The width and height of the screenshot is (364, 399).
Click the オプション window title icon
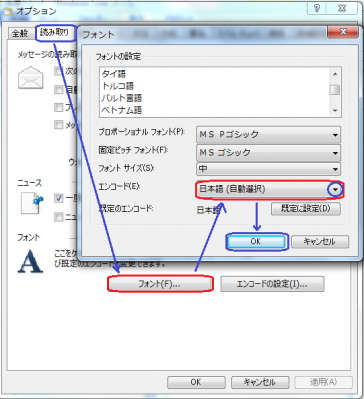(7, 11)
